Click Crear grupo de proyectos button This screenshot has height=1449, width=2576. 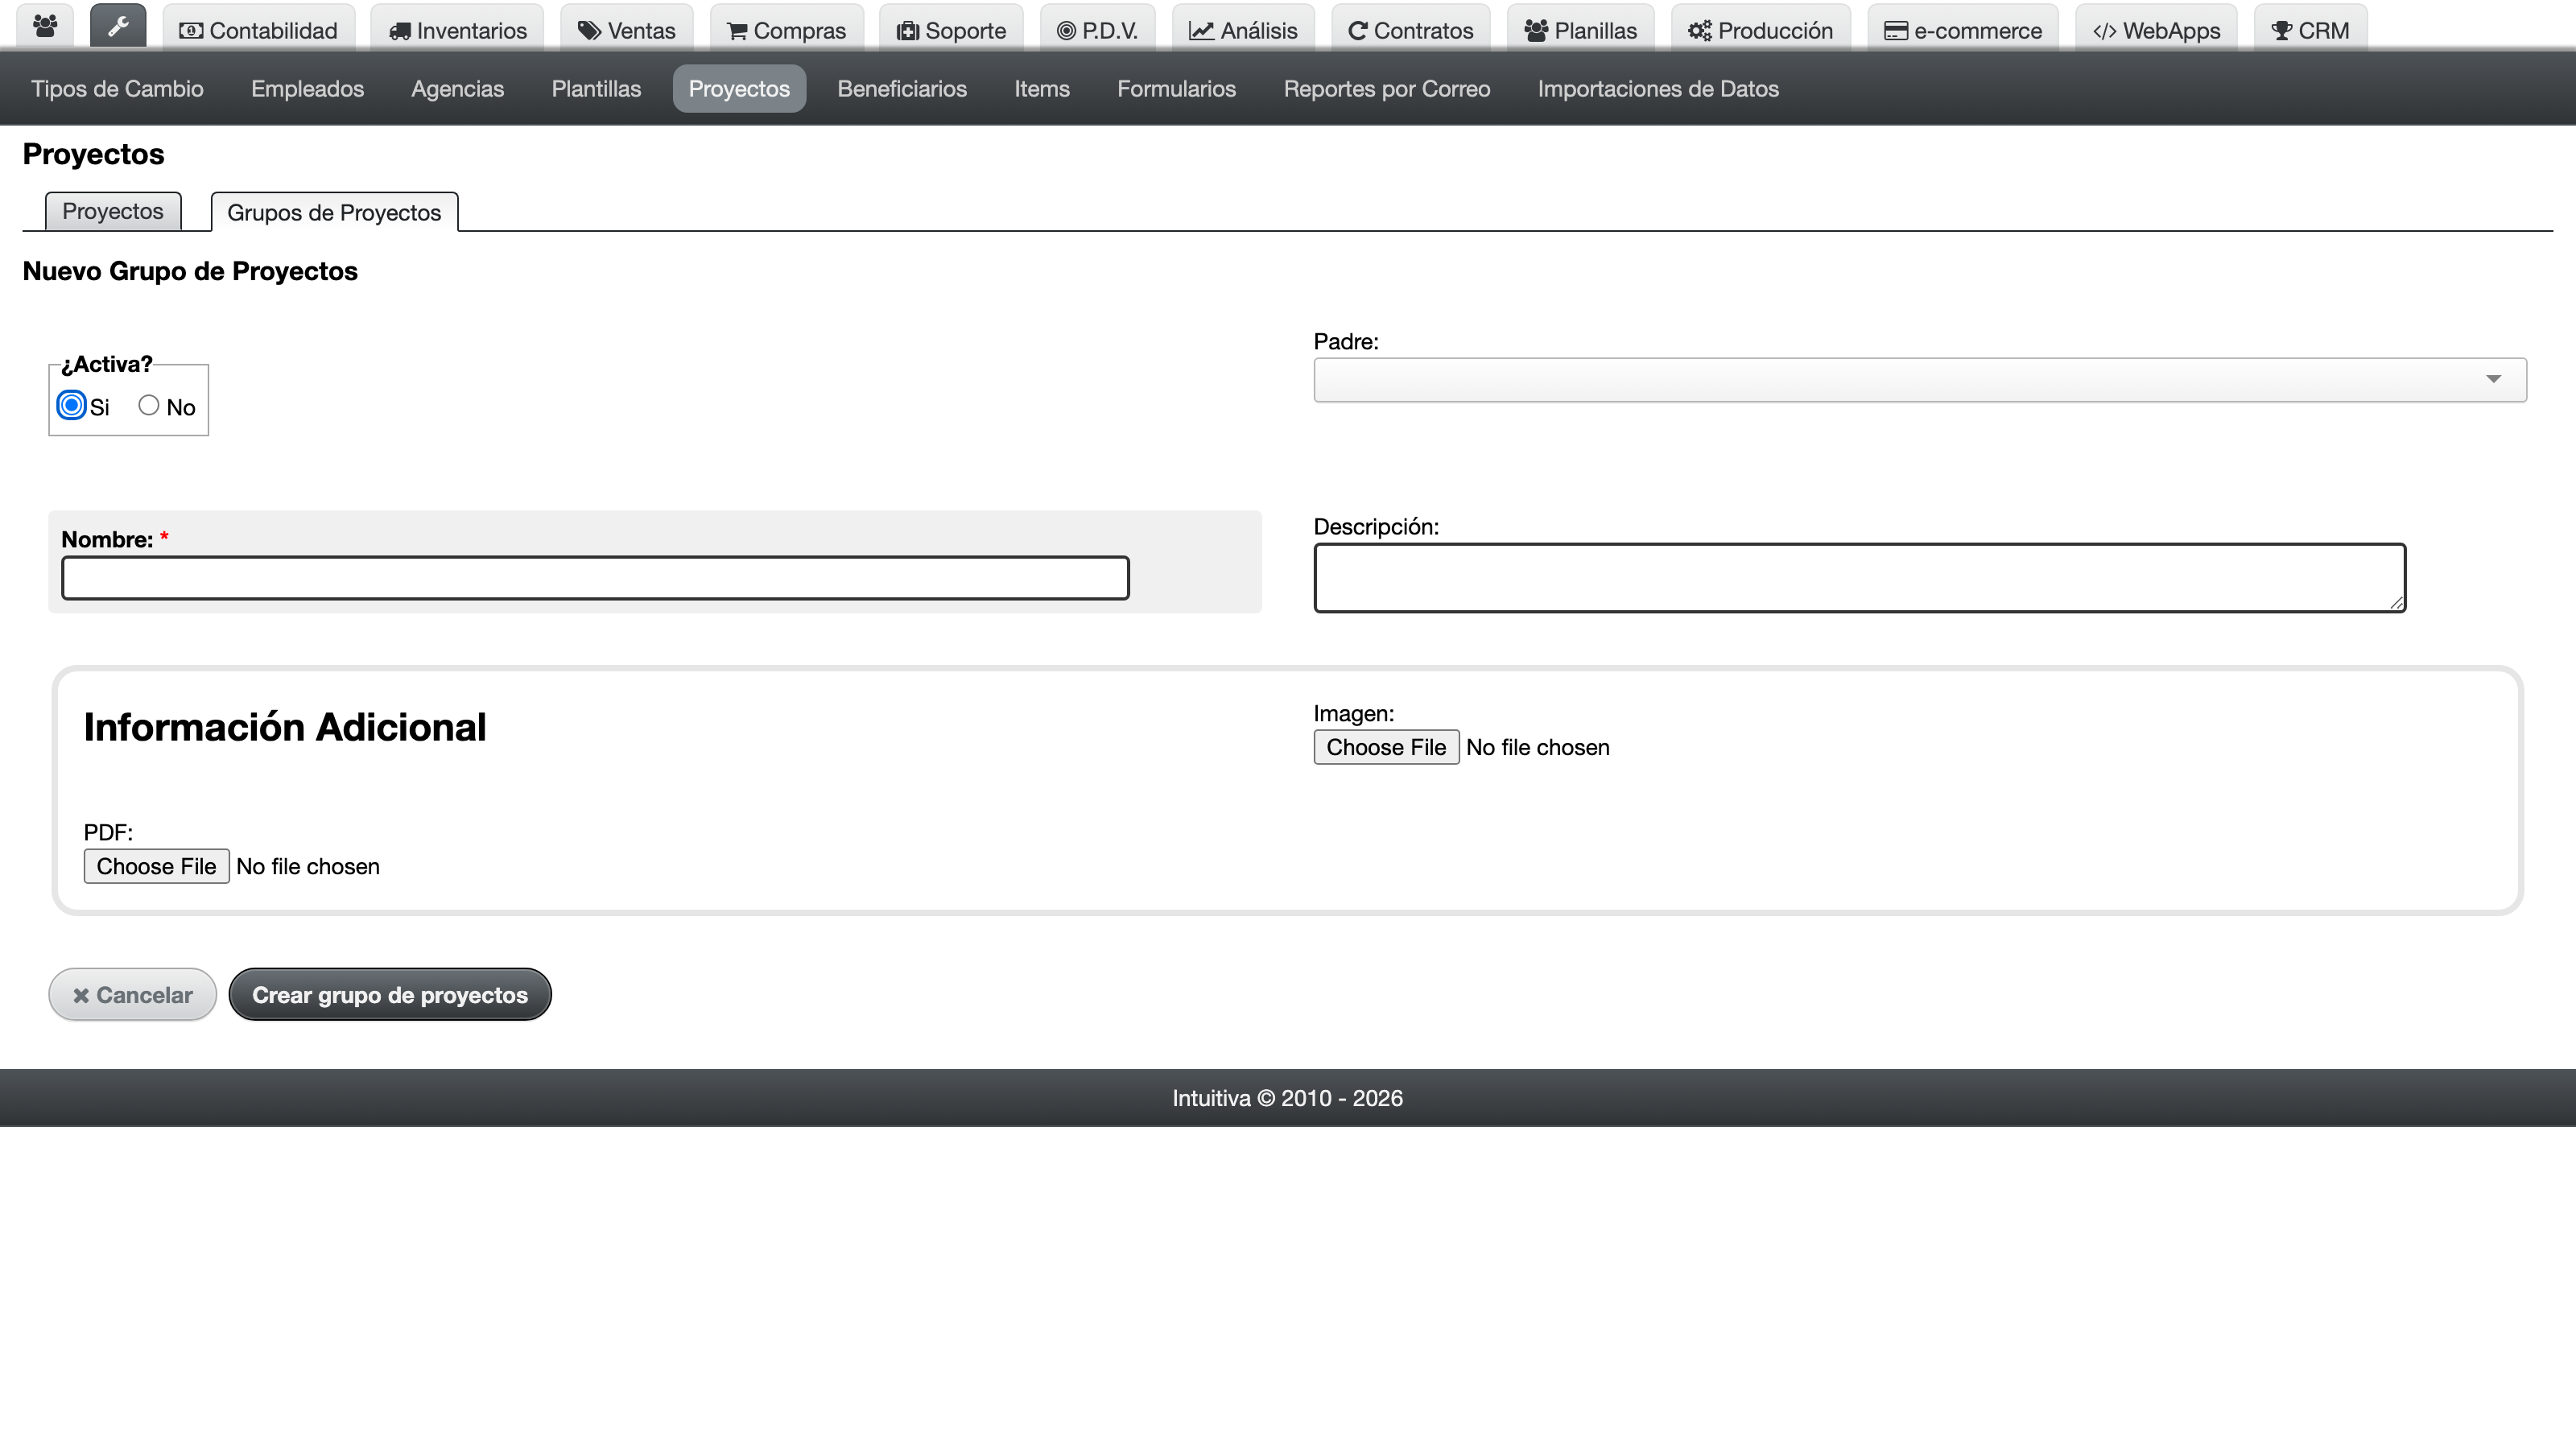click(390, 994)
